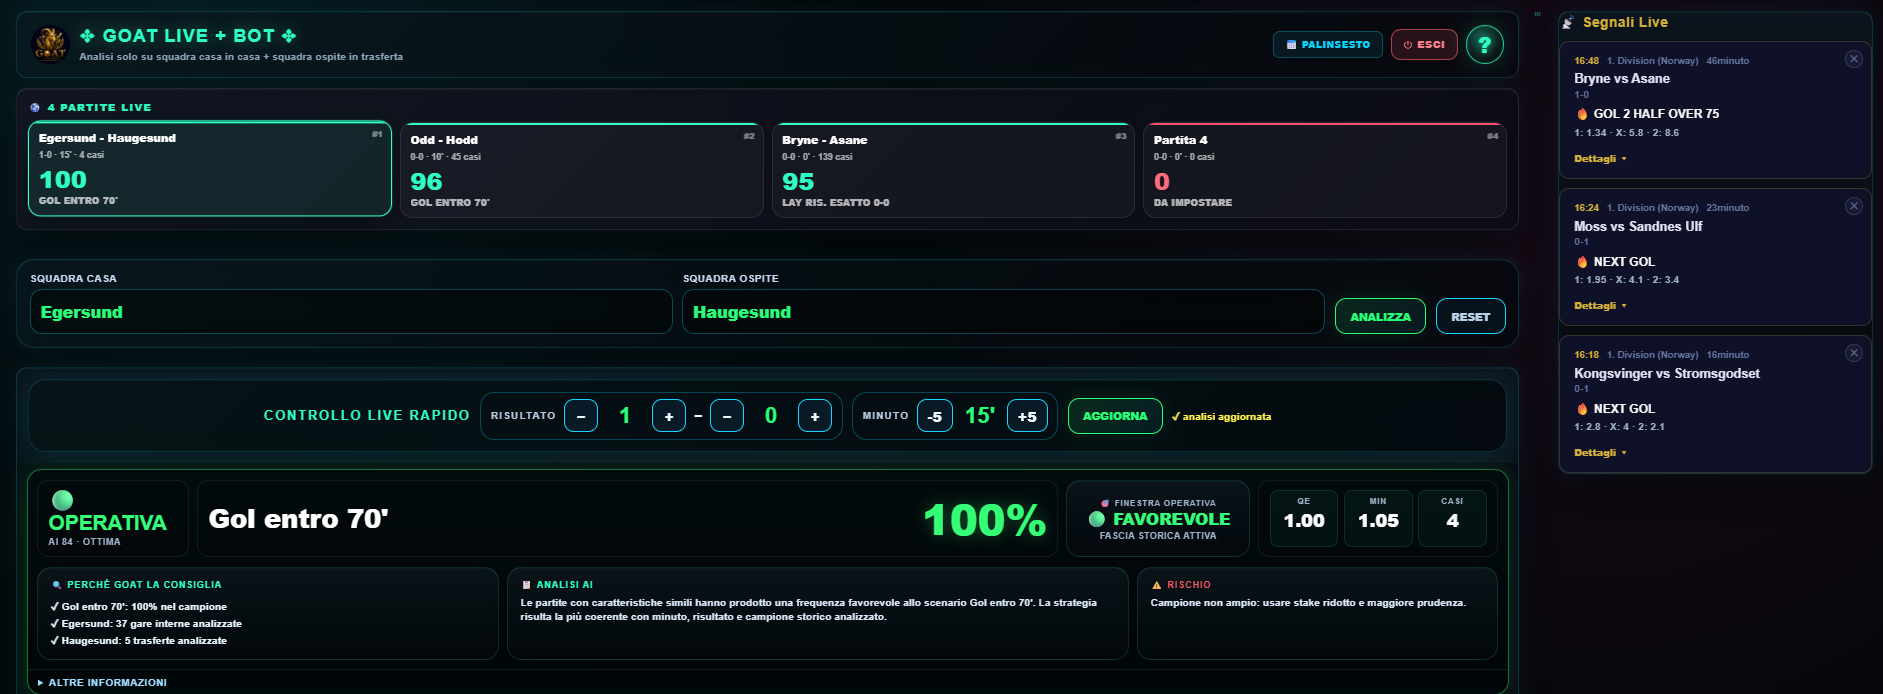
Task: Click the Segnali Live header icon
Action: (1567, 22)
